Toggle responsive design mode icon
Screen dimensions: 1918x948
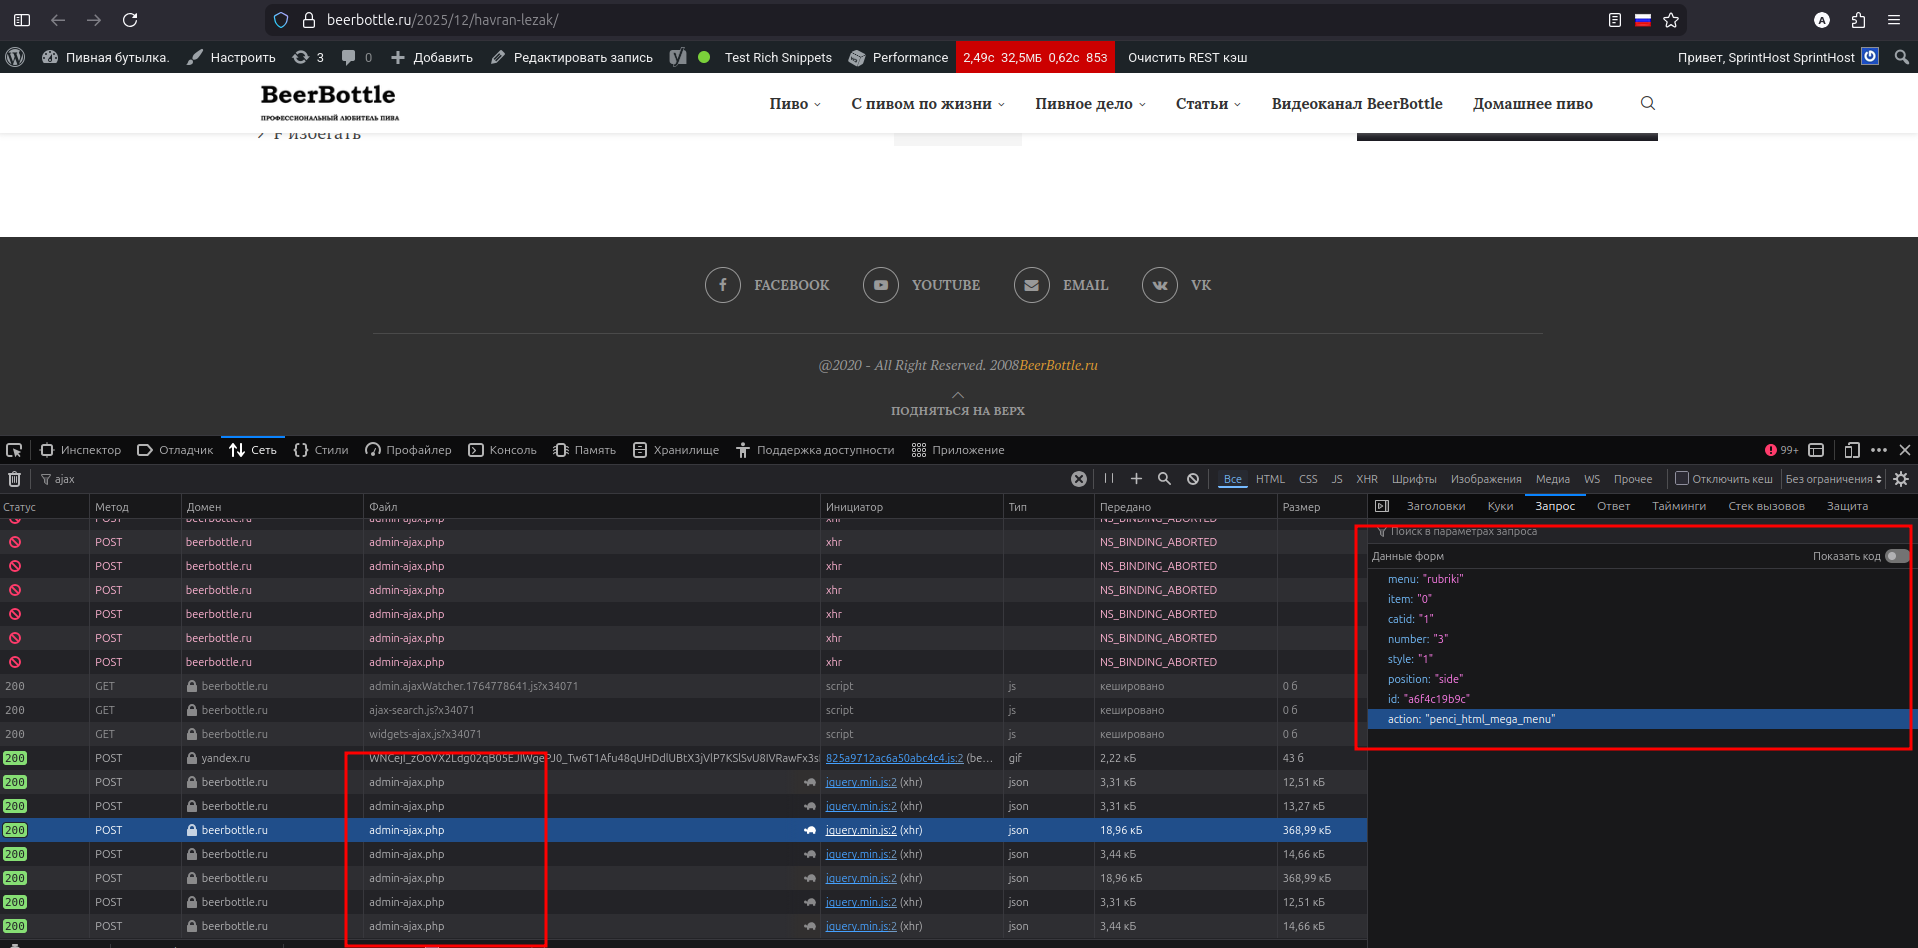[x=1852, y=450]
